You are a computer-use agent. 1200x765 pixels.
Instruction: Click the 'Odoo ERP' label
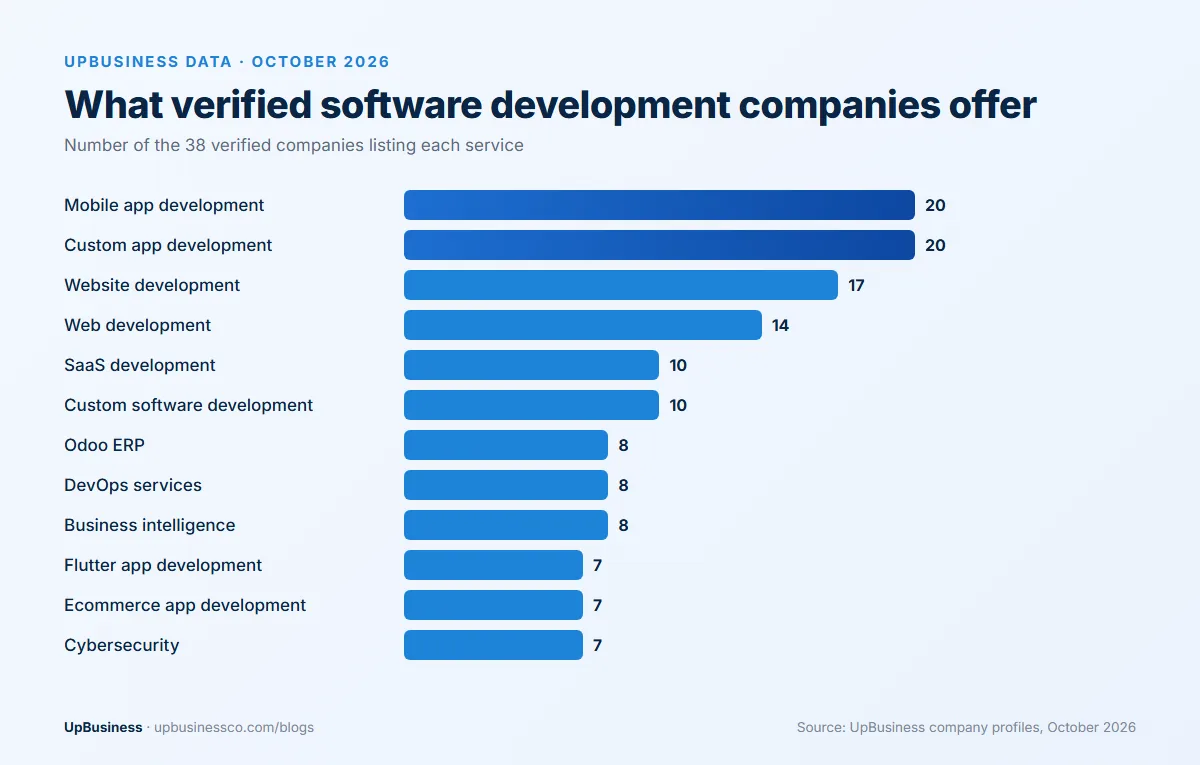coord(105,445)
